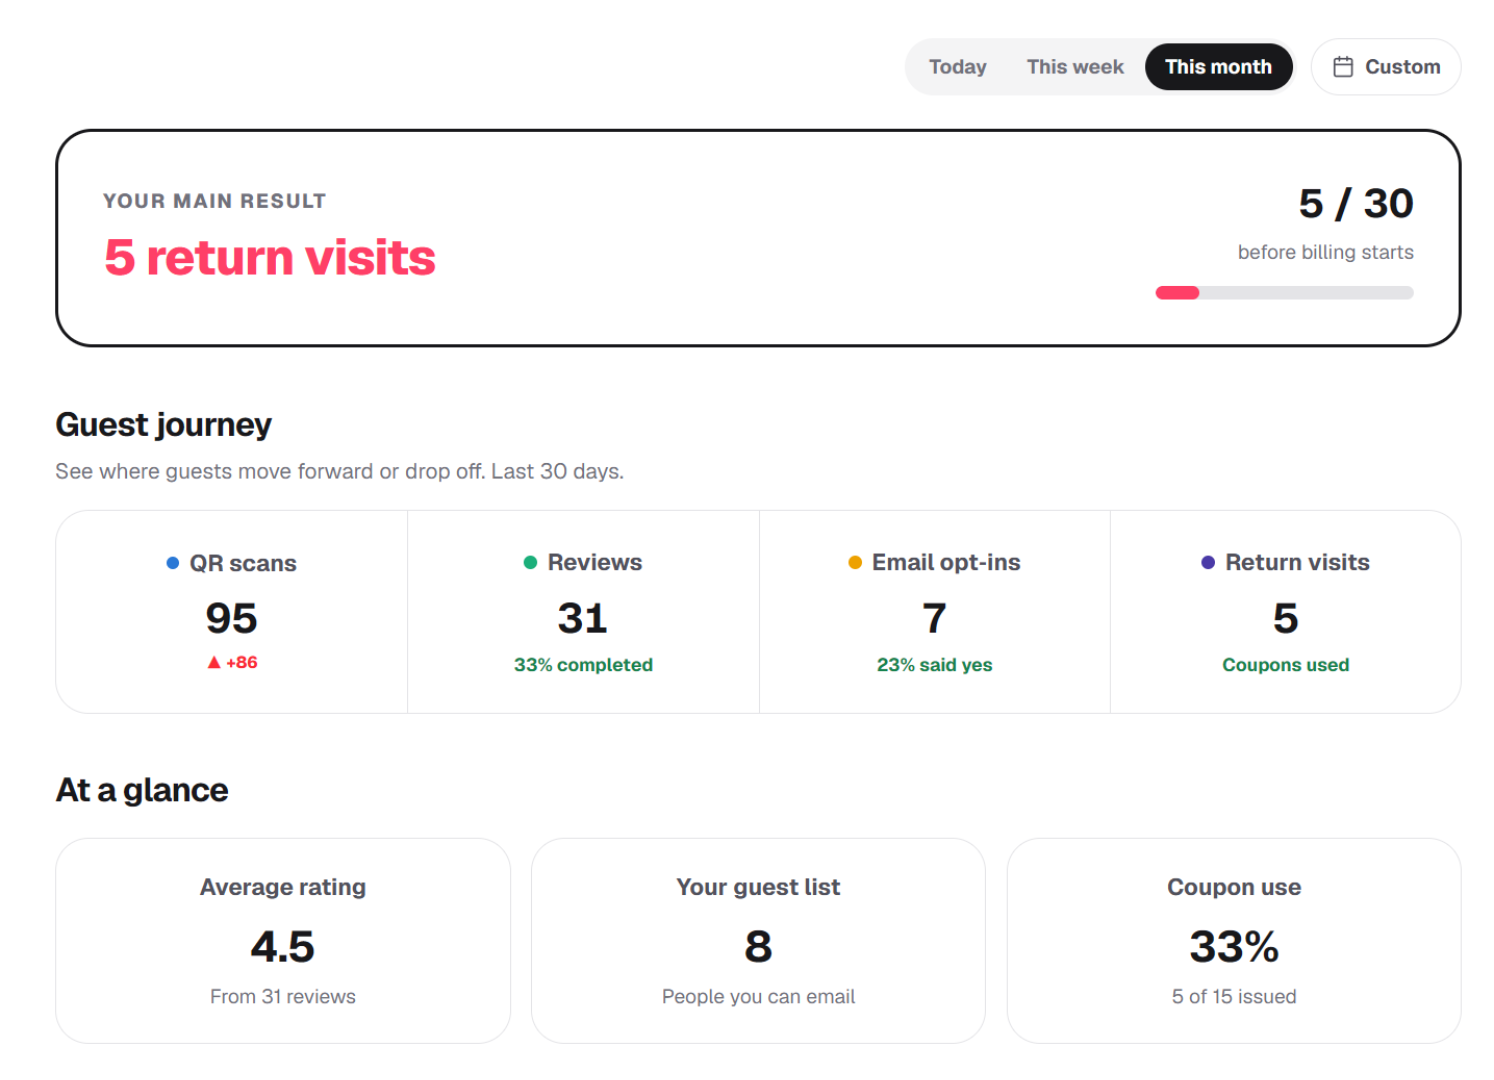The width and height of the screenshot is (1494, 1080).
Task: Open the Return visits Coupons used card
Action: [x=1286, y=612]
